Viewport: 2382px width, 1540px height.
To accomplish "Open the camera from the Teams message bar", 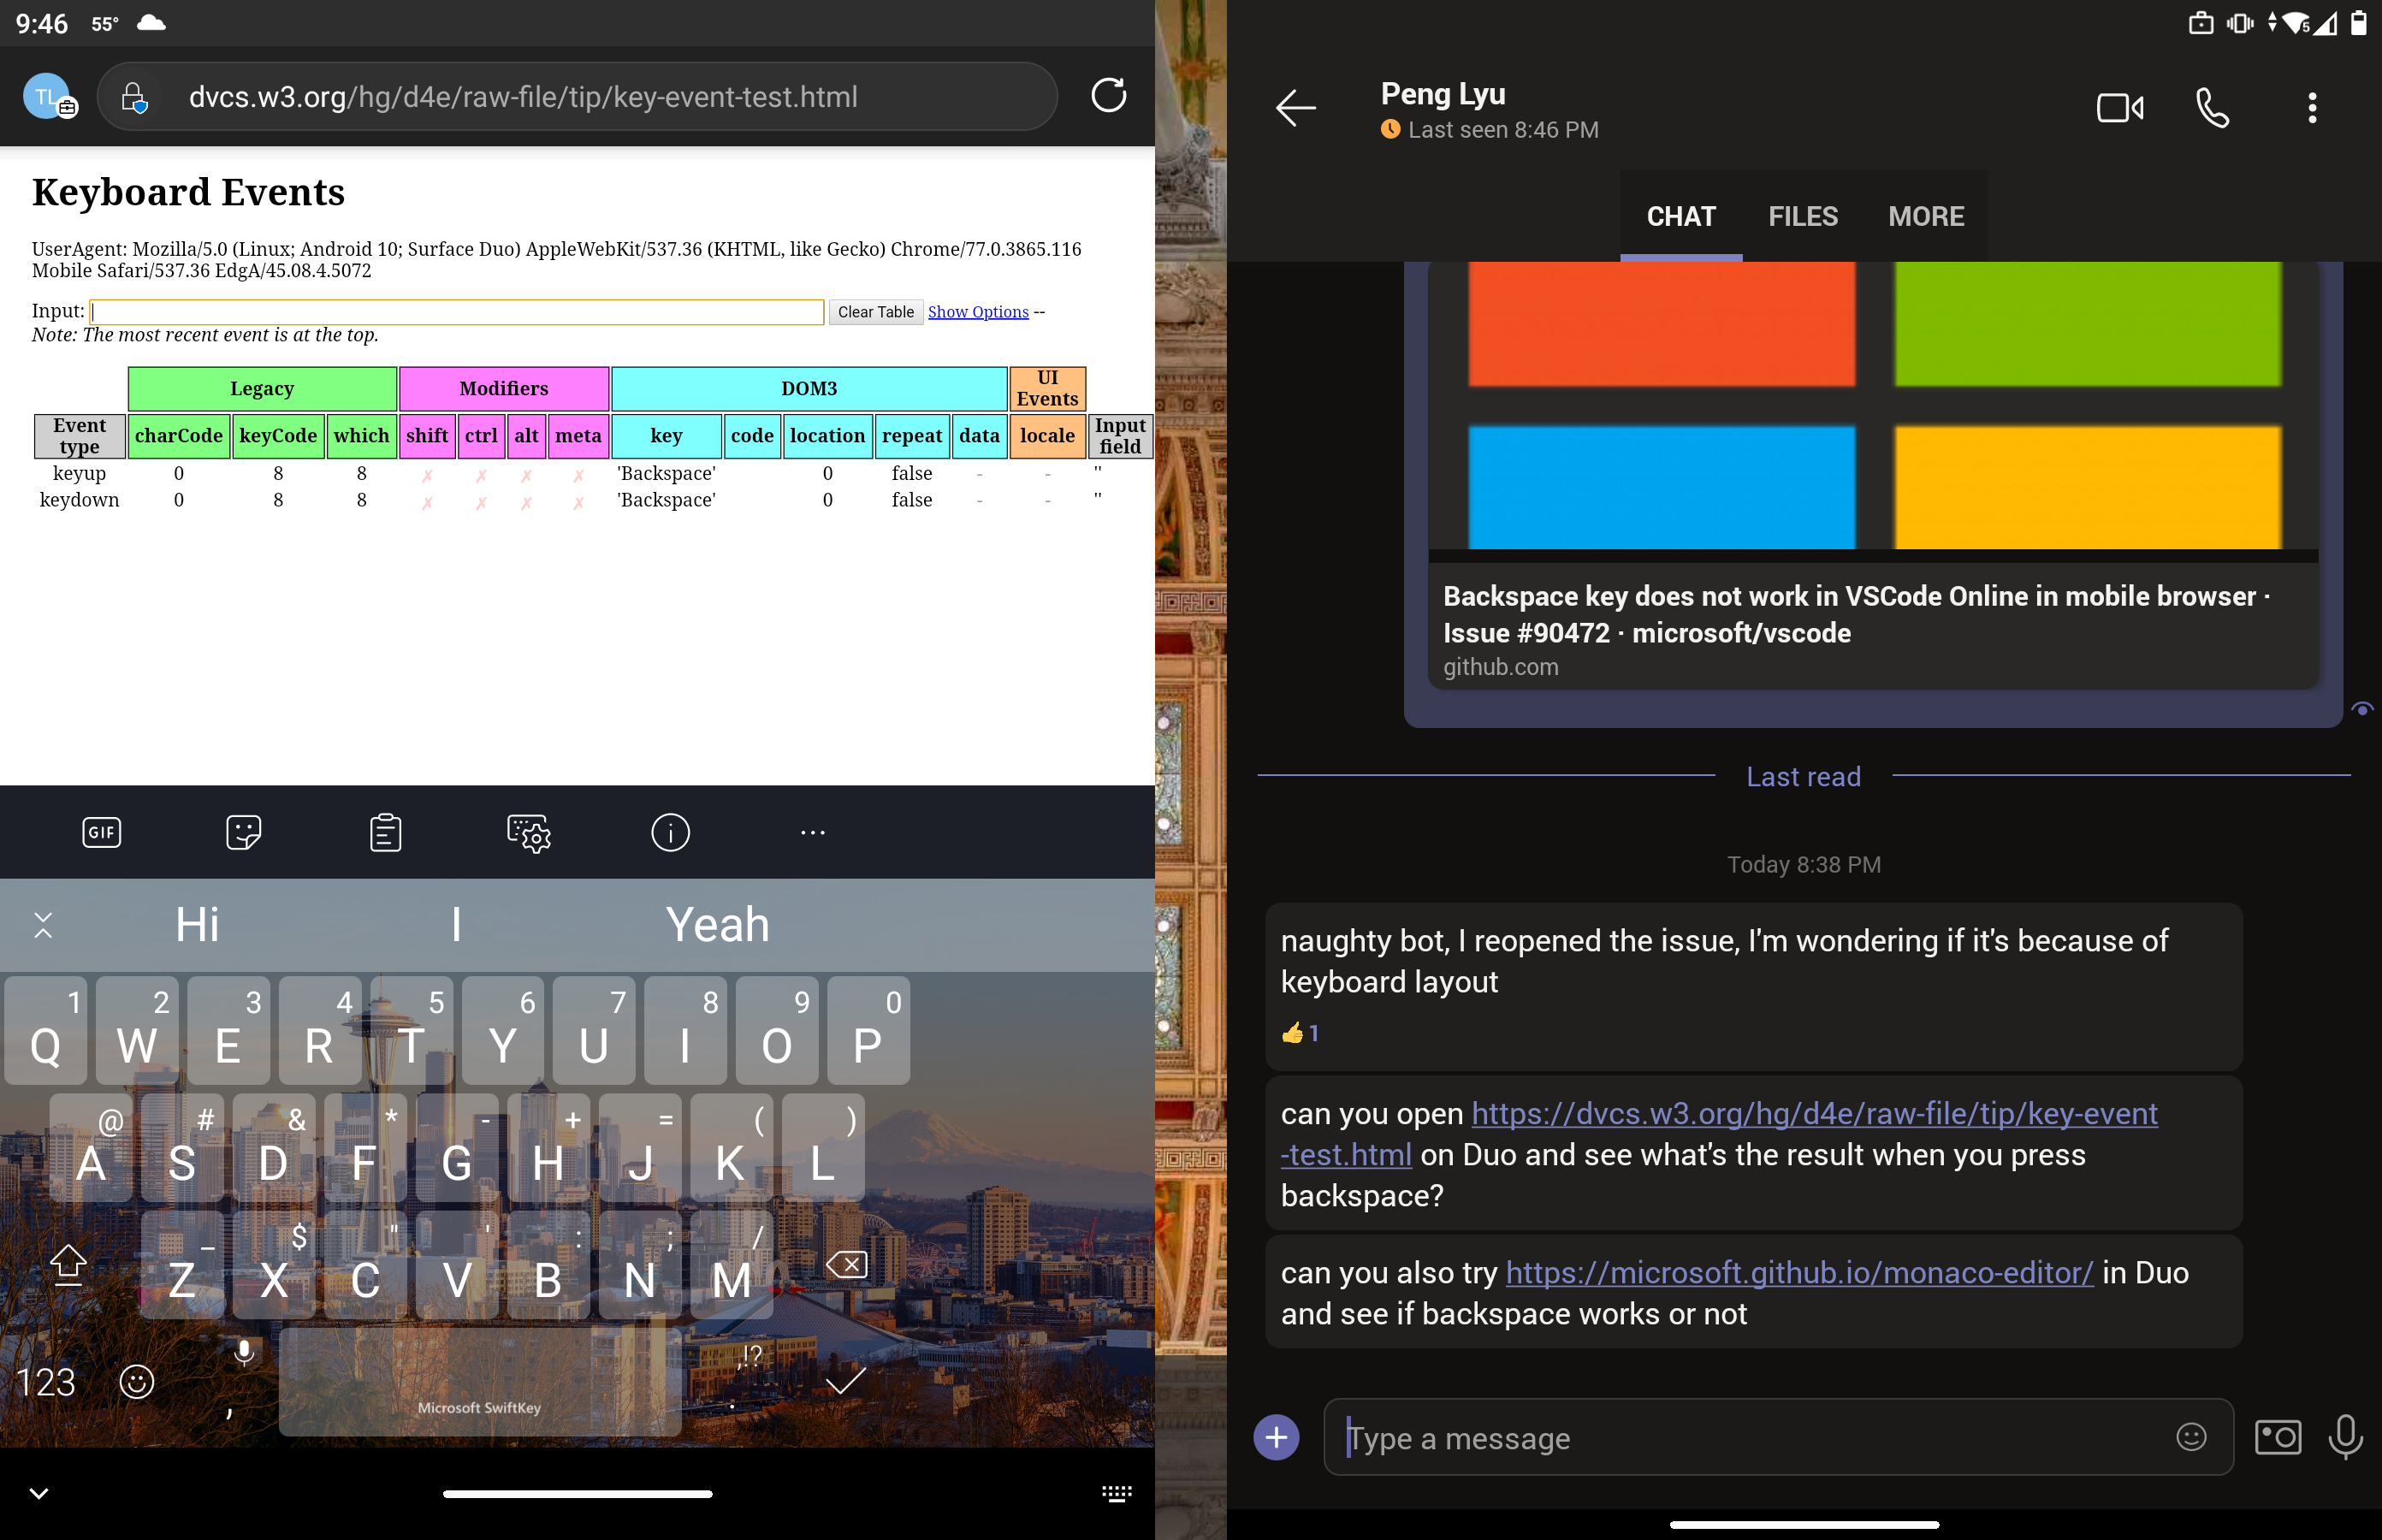I will [2278, 1437].
